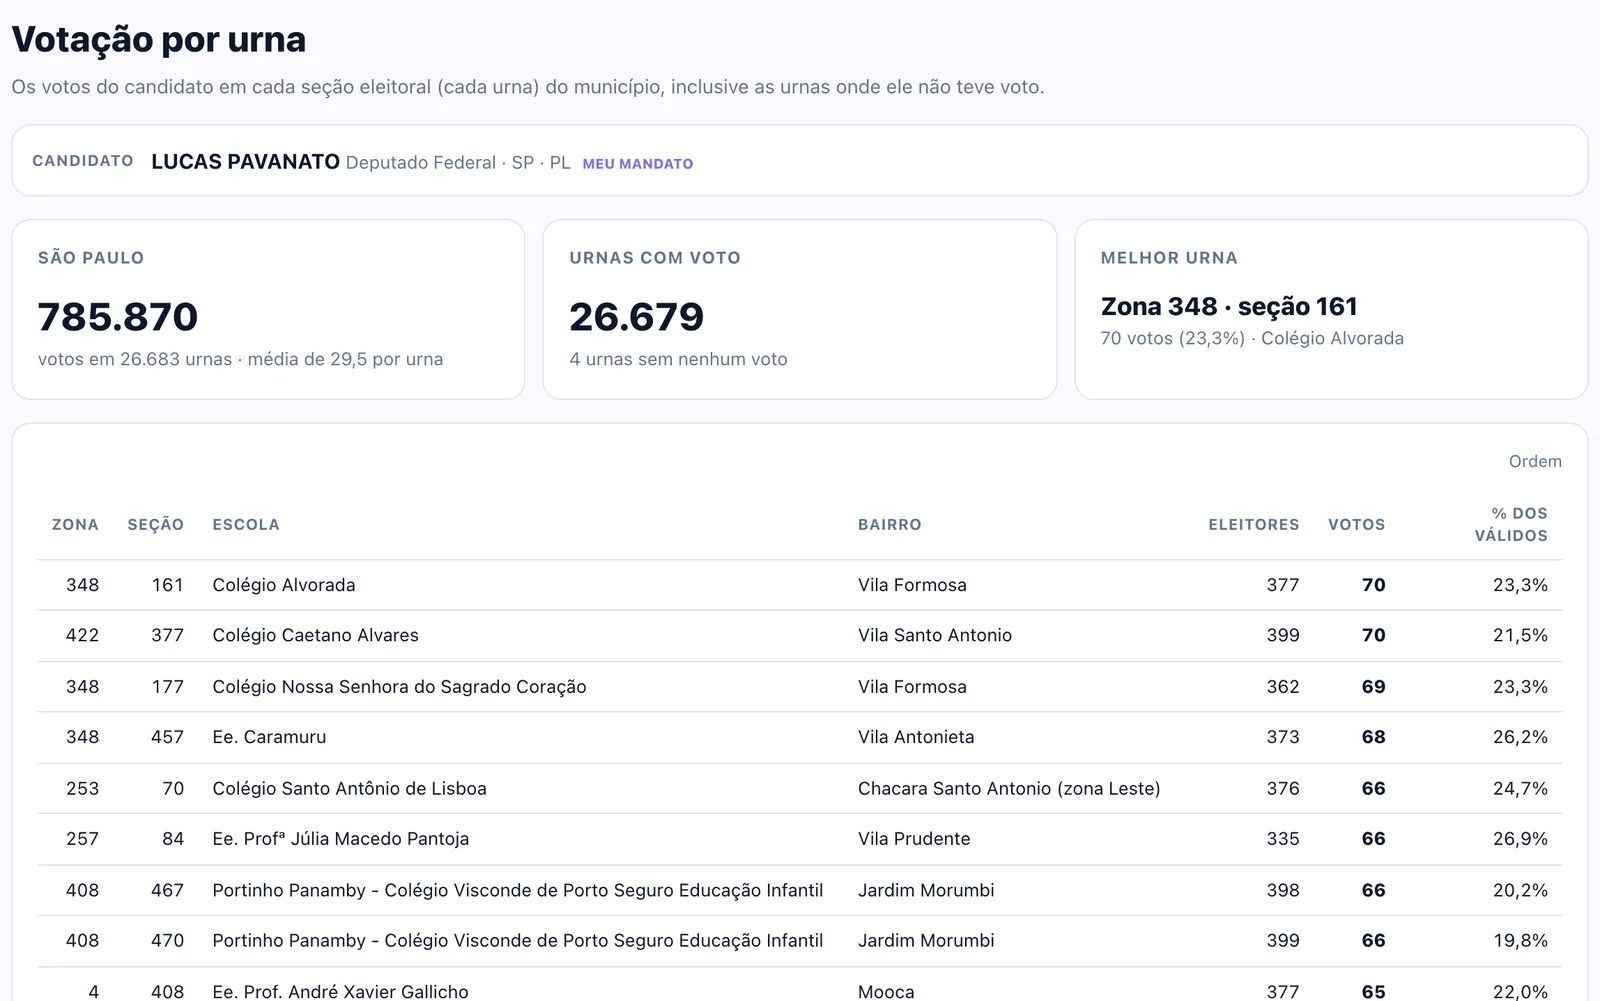Click eleitores value 362
Viewport: 1600px width, 1001px height.
point(1283,687)
